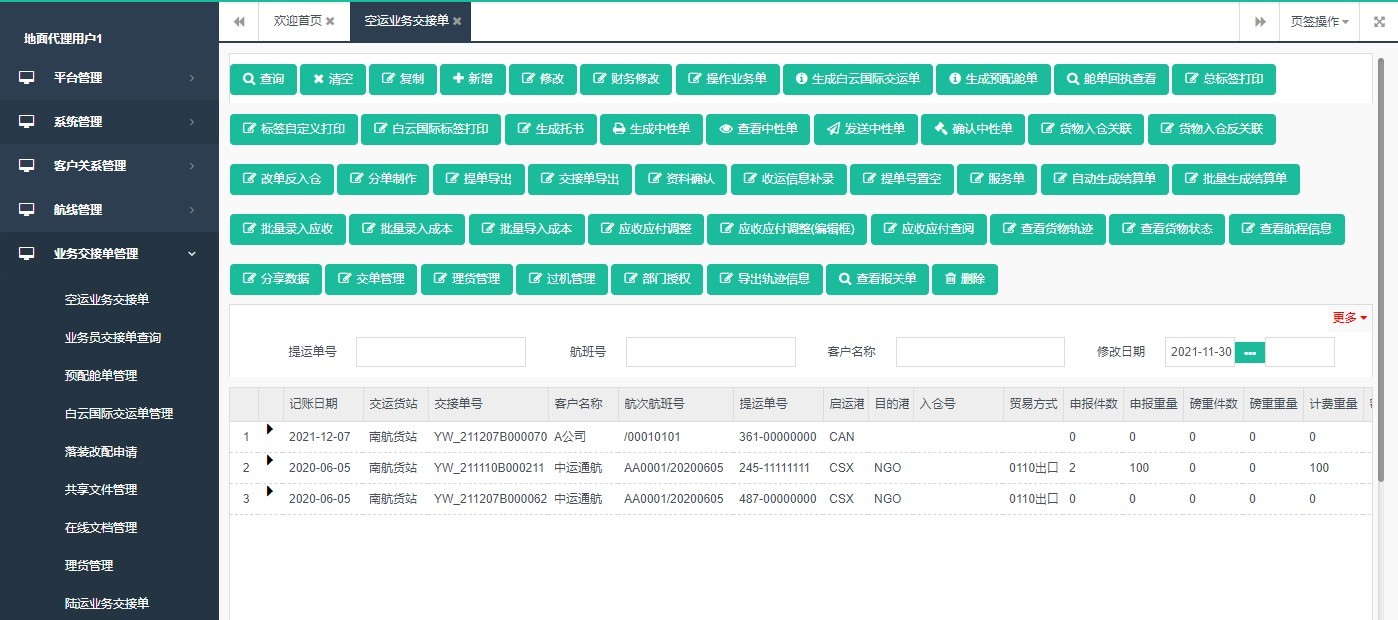Open the 页签操作 dropdown
This screenshot has width=1398, height=620.
click(1319, 21)
